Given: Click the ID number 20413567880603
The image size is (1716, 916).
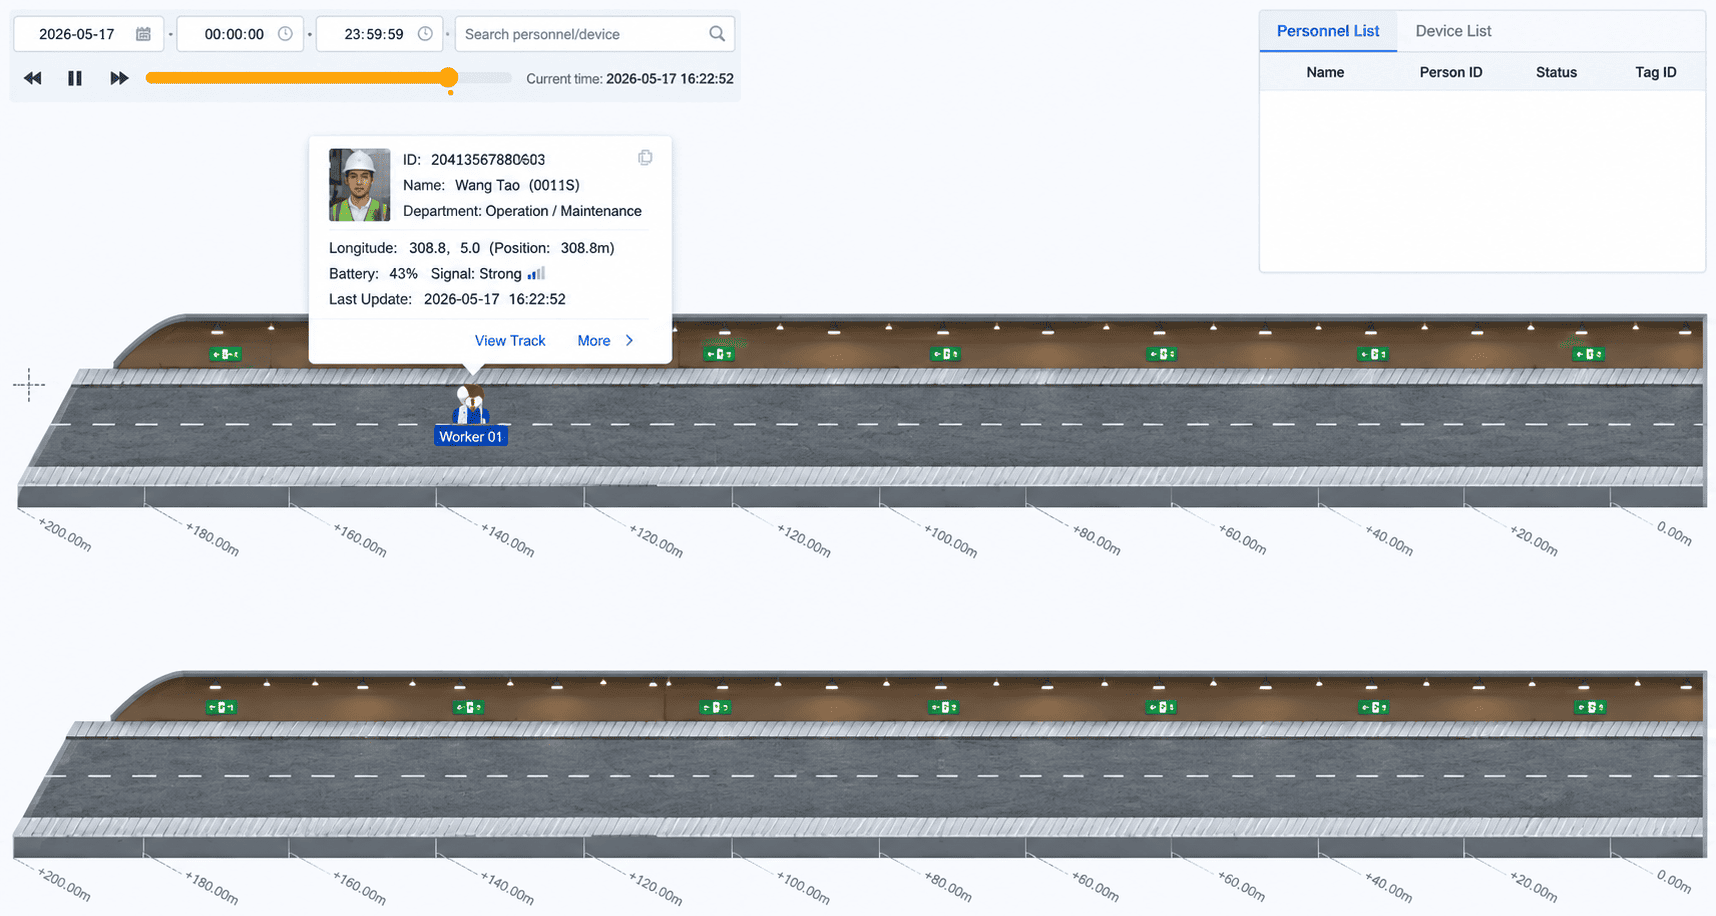Looking at the screenshot, I should tap(488, 160).
